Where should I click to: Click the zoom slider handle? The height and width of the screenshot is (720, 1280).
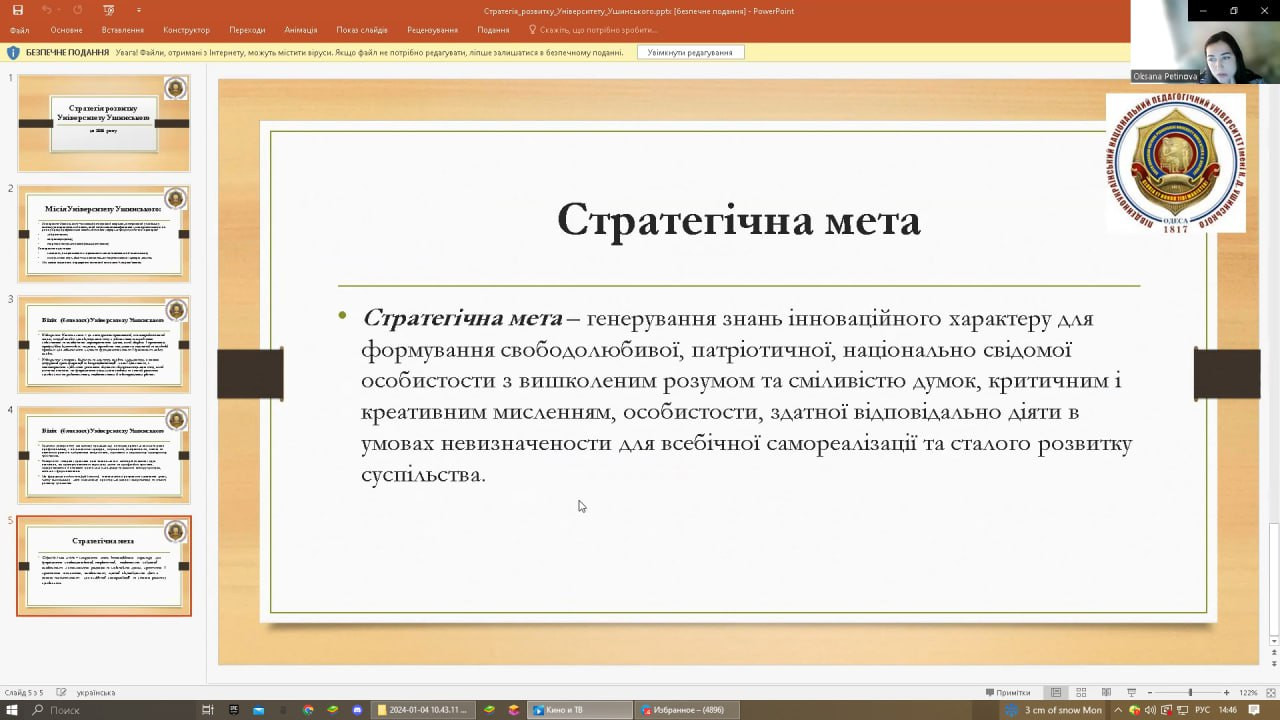pyautogui.click(x=1190, y=692)
